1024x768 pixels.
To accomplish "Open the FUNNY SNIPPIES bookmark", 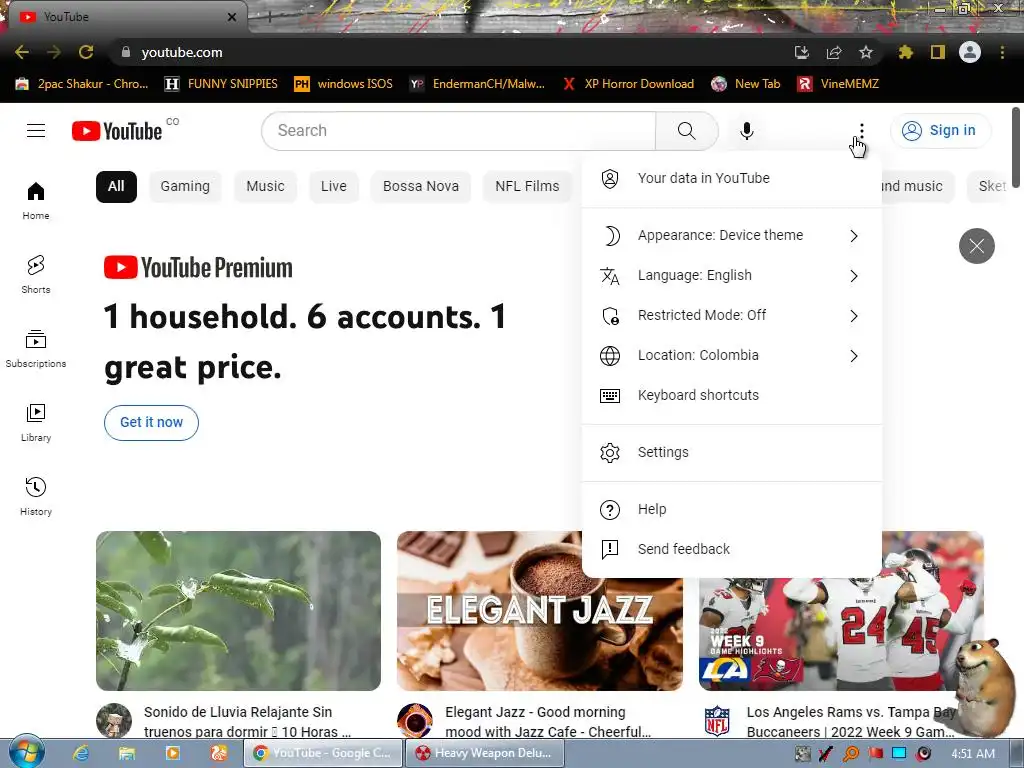I will pyautogui.click(x=221, y=84).
